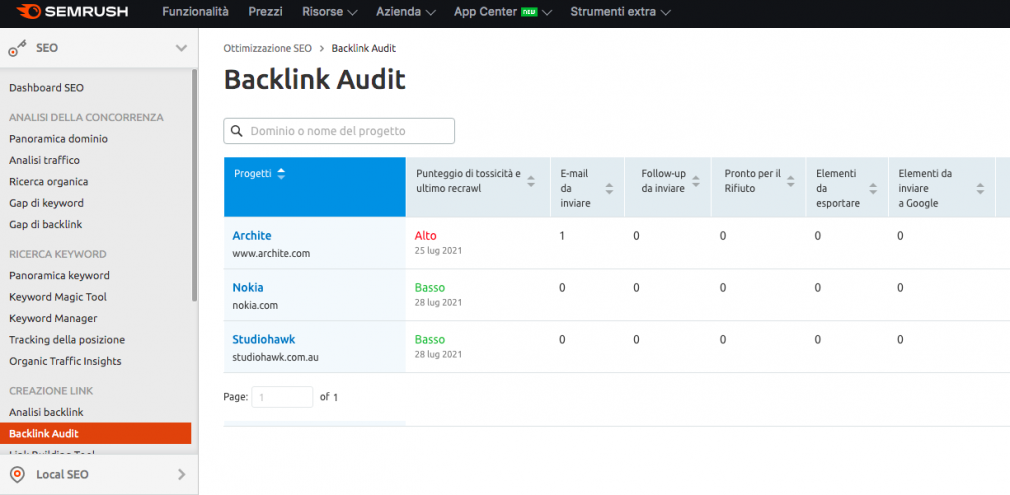Click the SEO key icon in sidebar
The image size is (1010, 495).
click(x=17, y=48)
